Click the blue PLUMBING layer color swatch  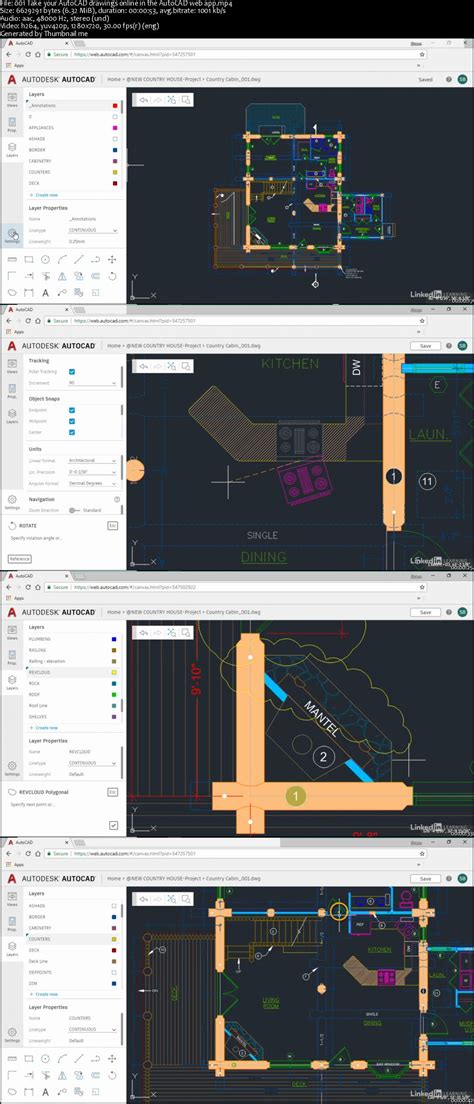pos(114,639)
